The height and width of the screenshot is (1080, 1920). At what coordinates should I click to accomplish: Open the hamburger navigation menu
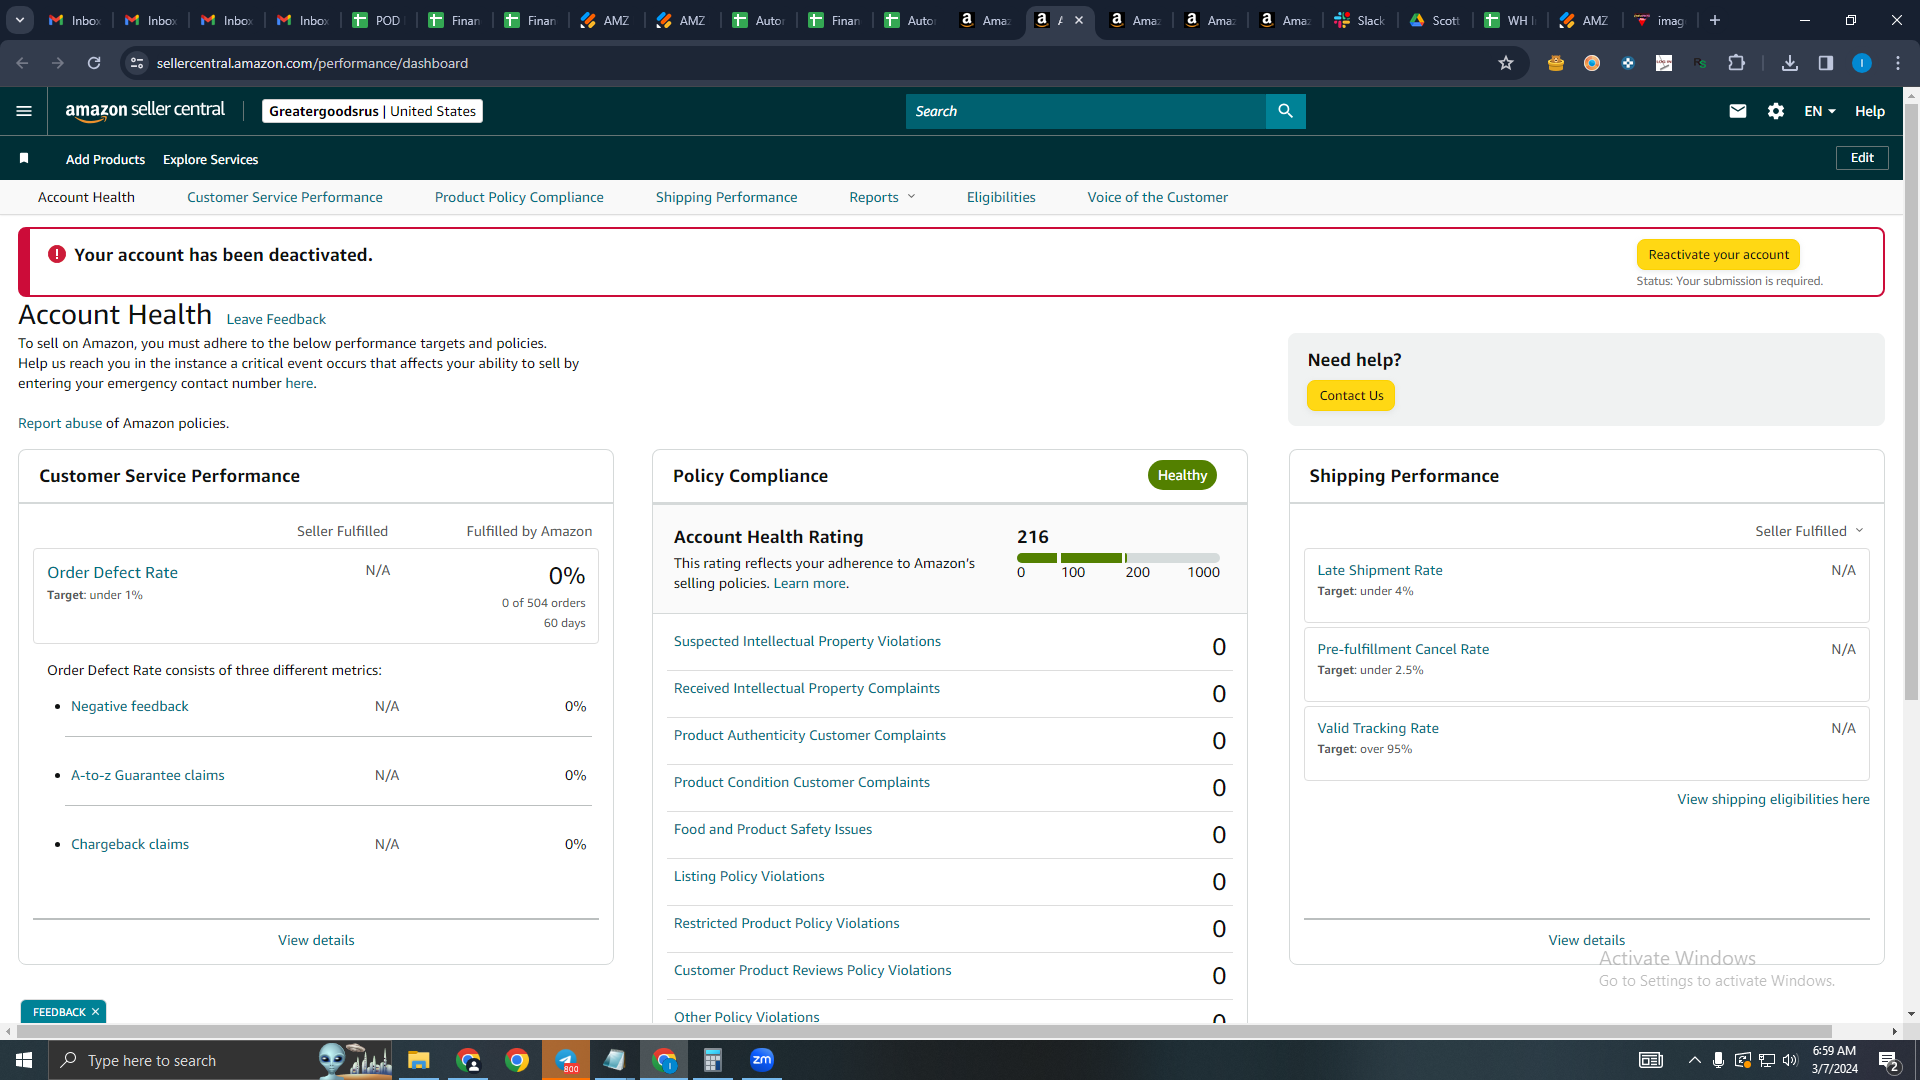point(24,111)
